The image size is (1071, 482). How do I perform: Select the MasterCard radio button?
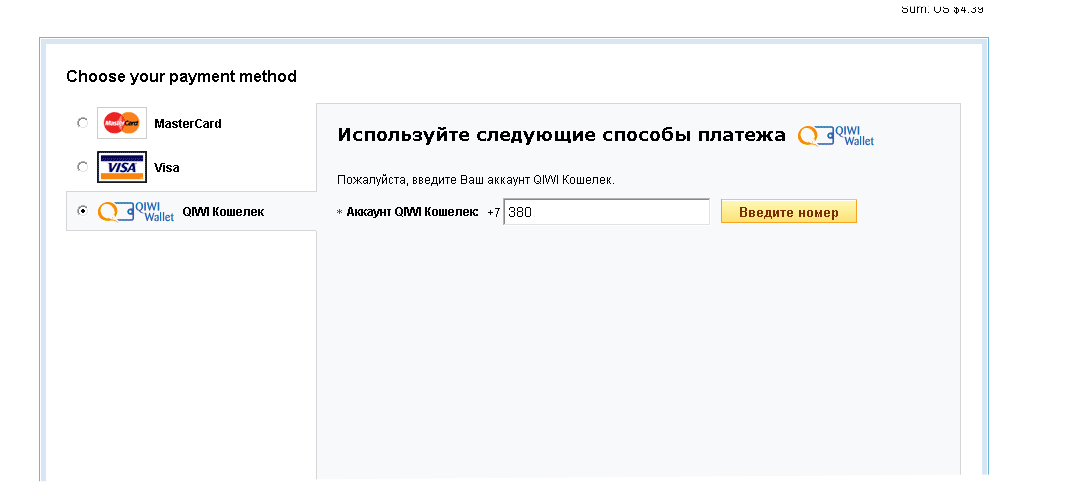pos(83,123)
